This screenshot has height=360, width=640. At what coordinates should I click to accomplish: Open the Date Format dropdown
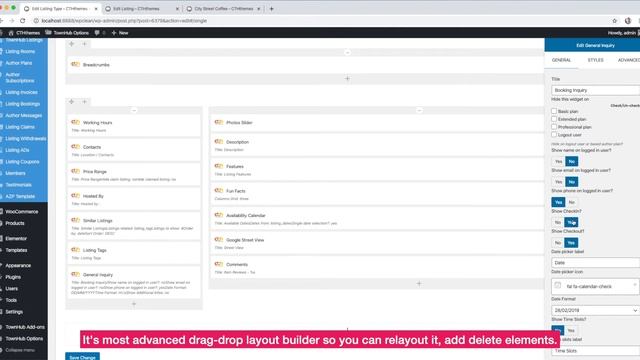click(596, 310)
